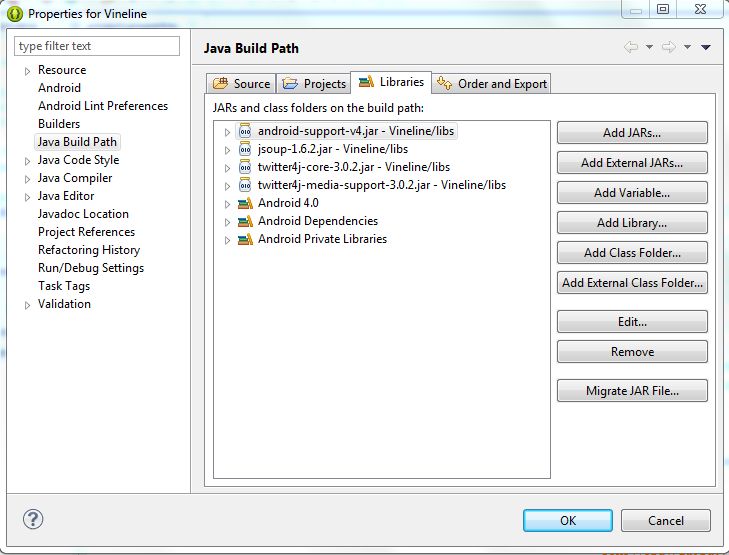
Task: Click Add Class Folder button
Action: (x=632, y=253)
